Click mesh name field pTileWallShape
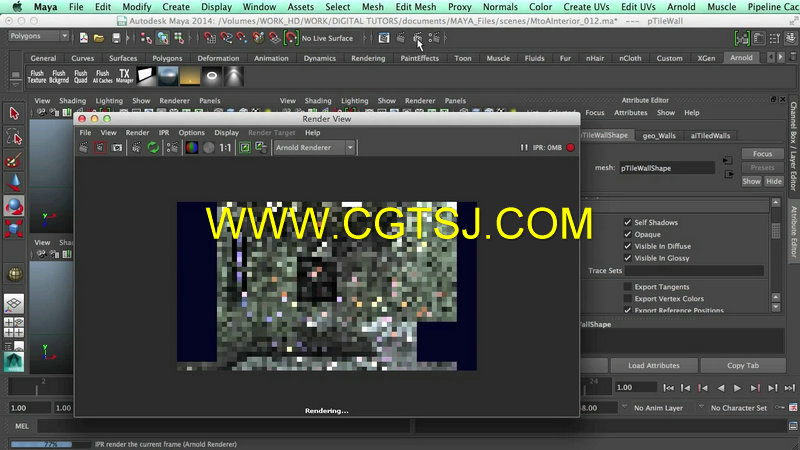 pos(666,168)
